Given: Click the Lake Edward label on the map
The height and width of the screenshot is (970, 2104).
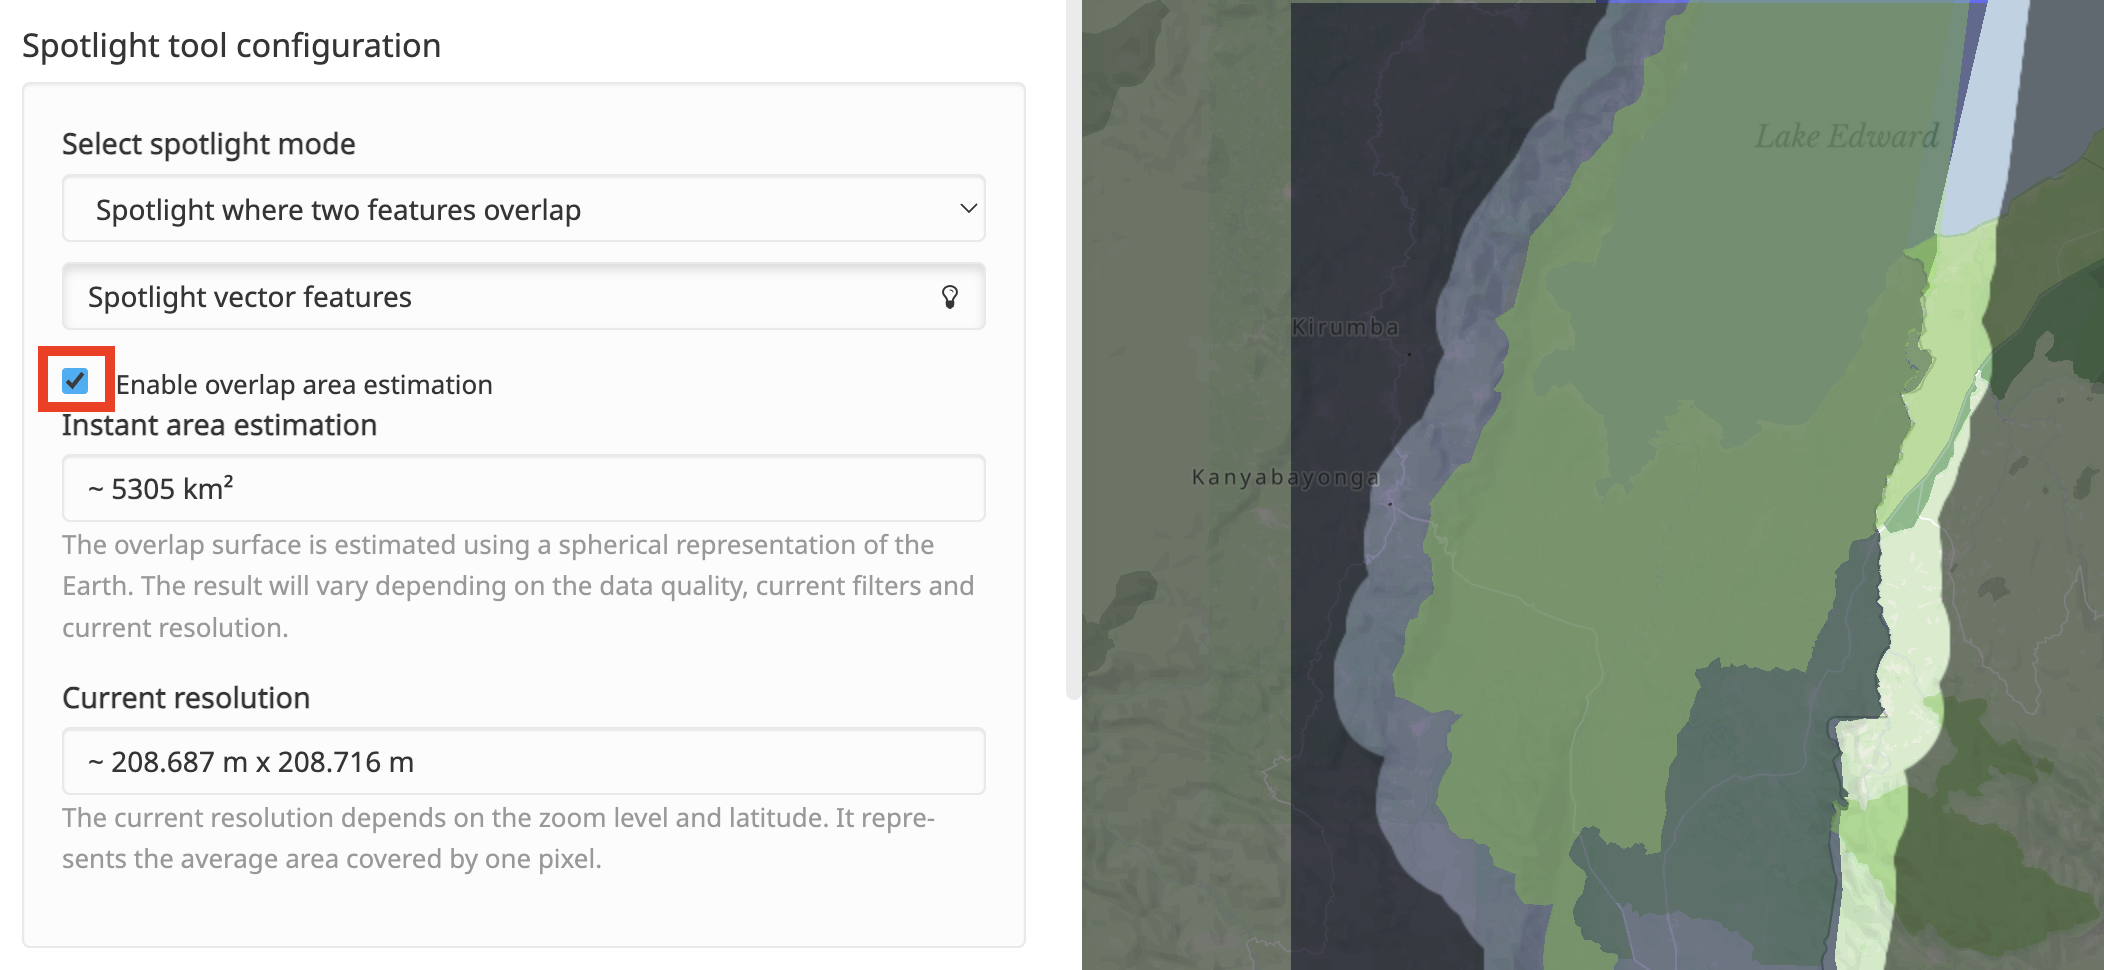Looking at the screenshot, I should coord(1846,137).
